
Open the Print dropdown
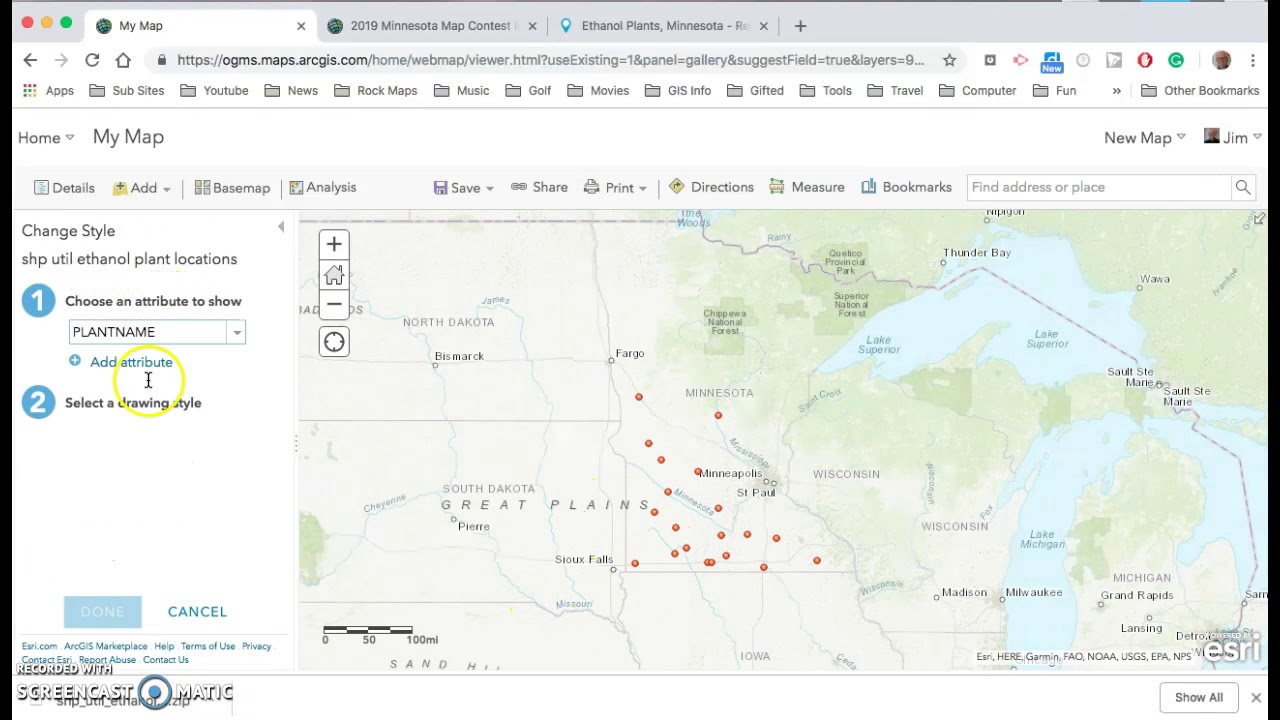615,187
